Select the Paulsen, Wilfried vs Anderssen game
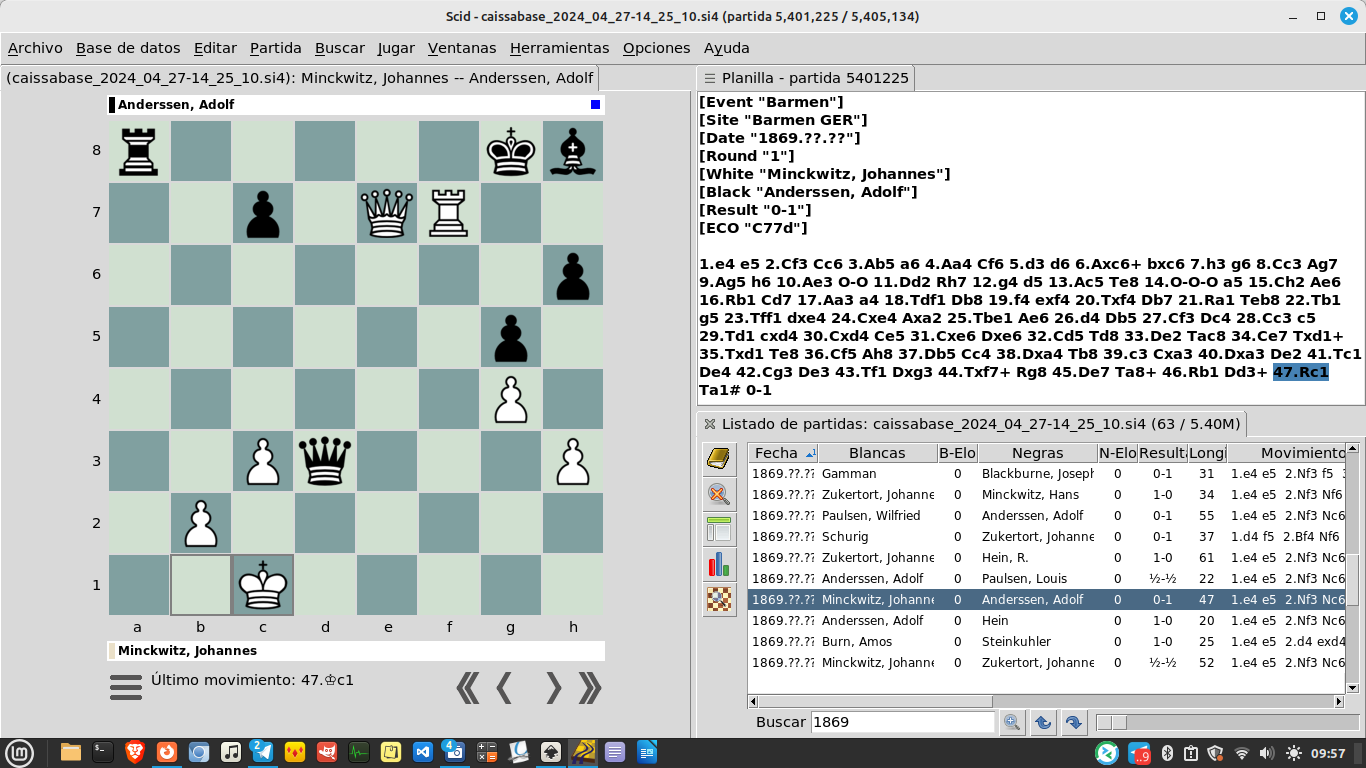Viewport: 1366px width, 768px height. tap(1046, 516)
